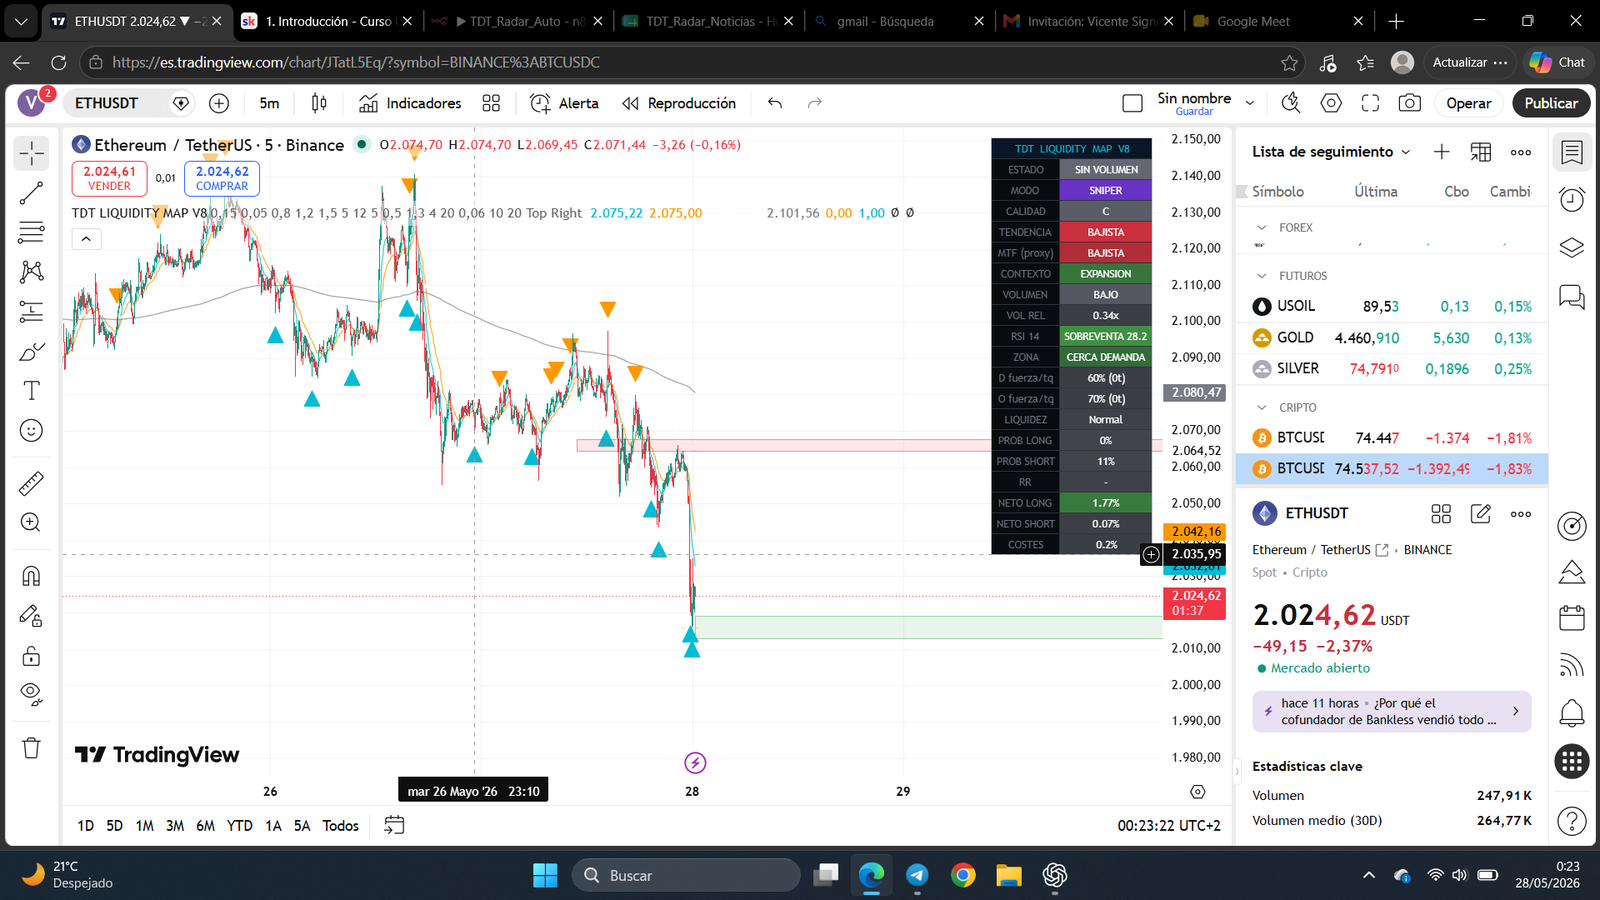Viewport: 1600px width, 900px height.
Task: Open Telegram from the Windows taskbar
Action: pyautogui.click(x=917, y=876)
